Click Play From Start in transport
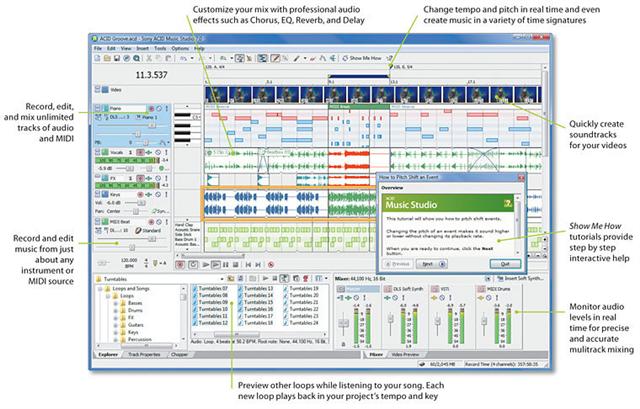 [x=205, y=265]
